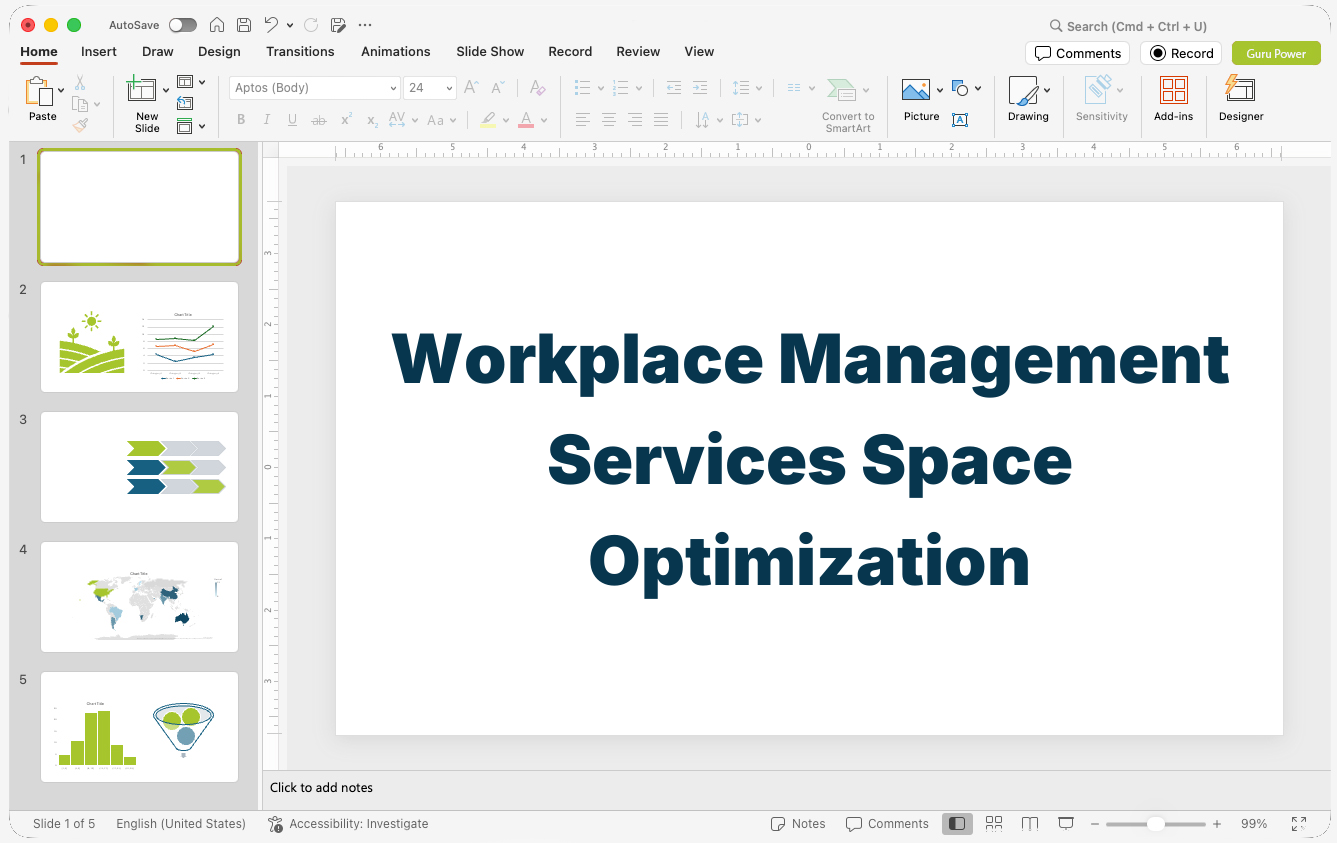Toggle Underline formatting

[x=292, y=120]
